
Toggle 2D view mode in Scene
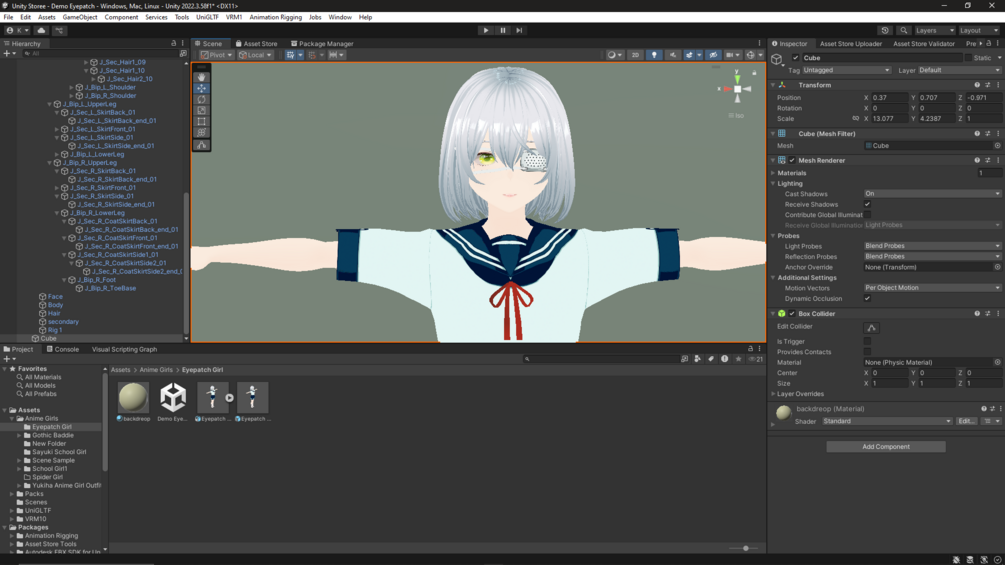[x=635, y=55]
